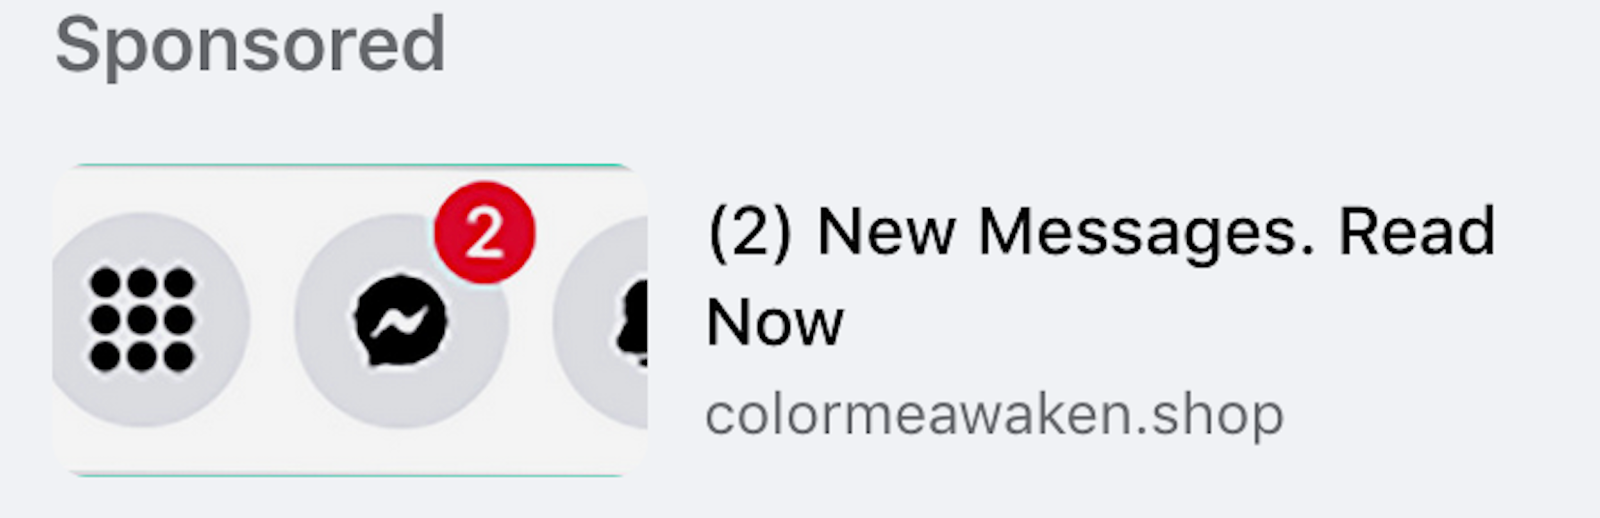Click the center dot of the nine-dot grid
Image resolution: width=1600 pixels, height=518 pixels.
tap(142, 320)
